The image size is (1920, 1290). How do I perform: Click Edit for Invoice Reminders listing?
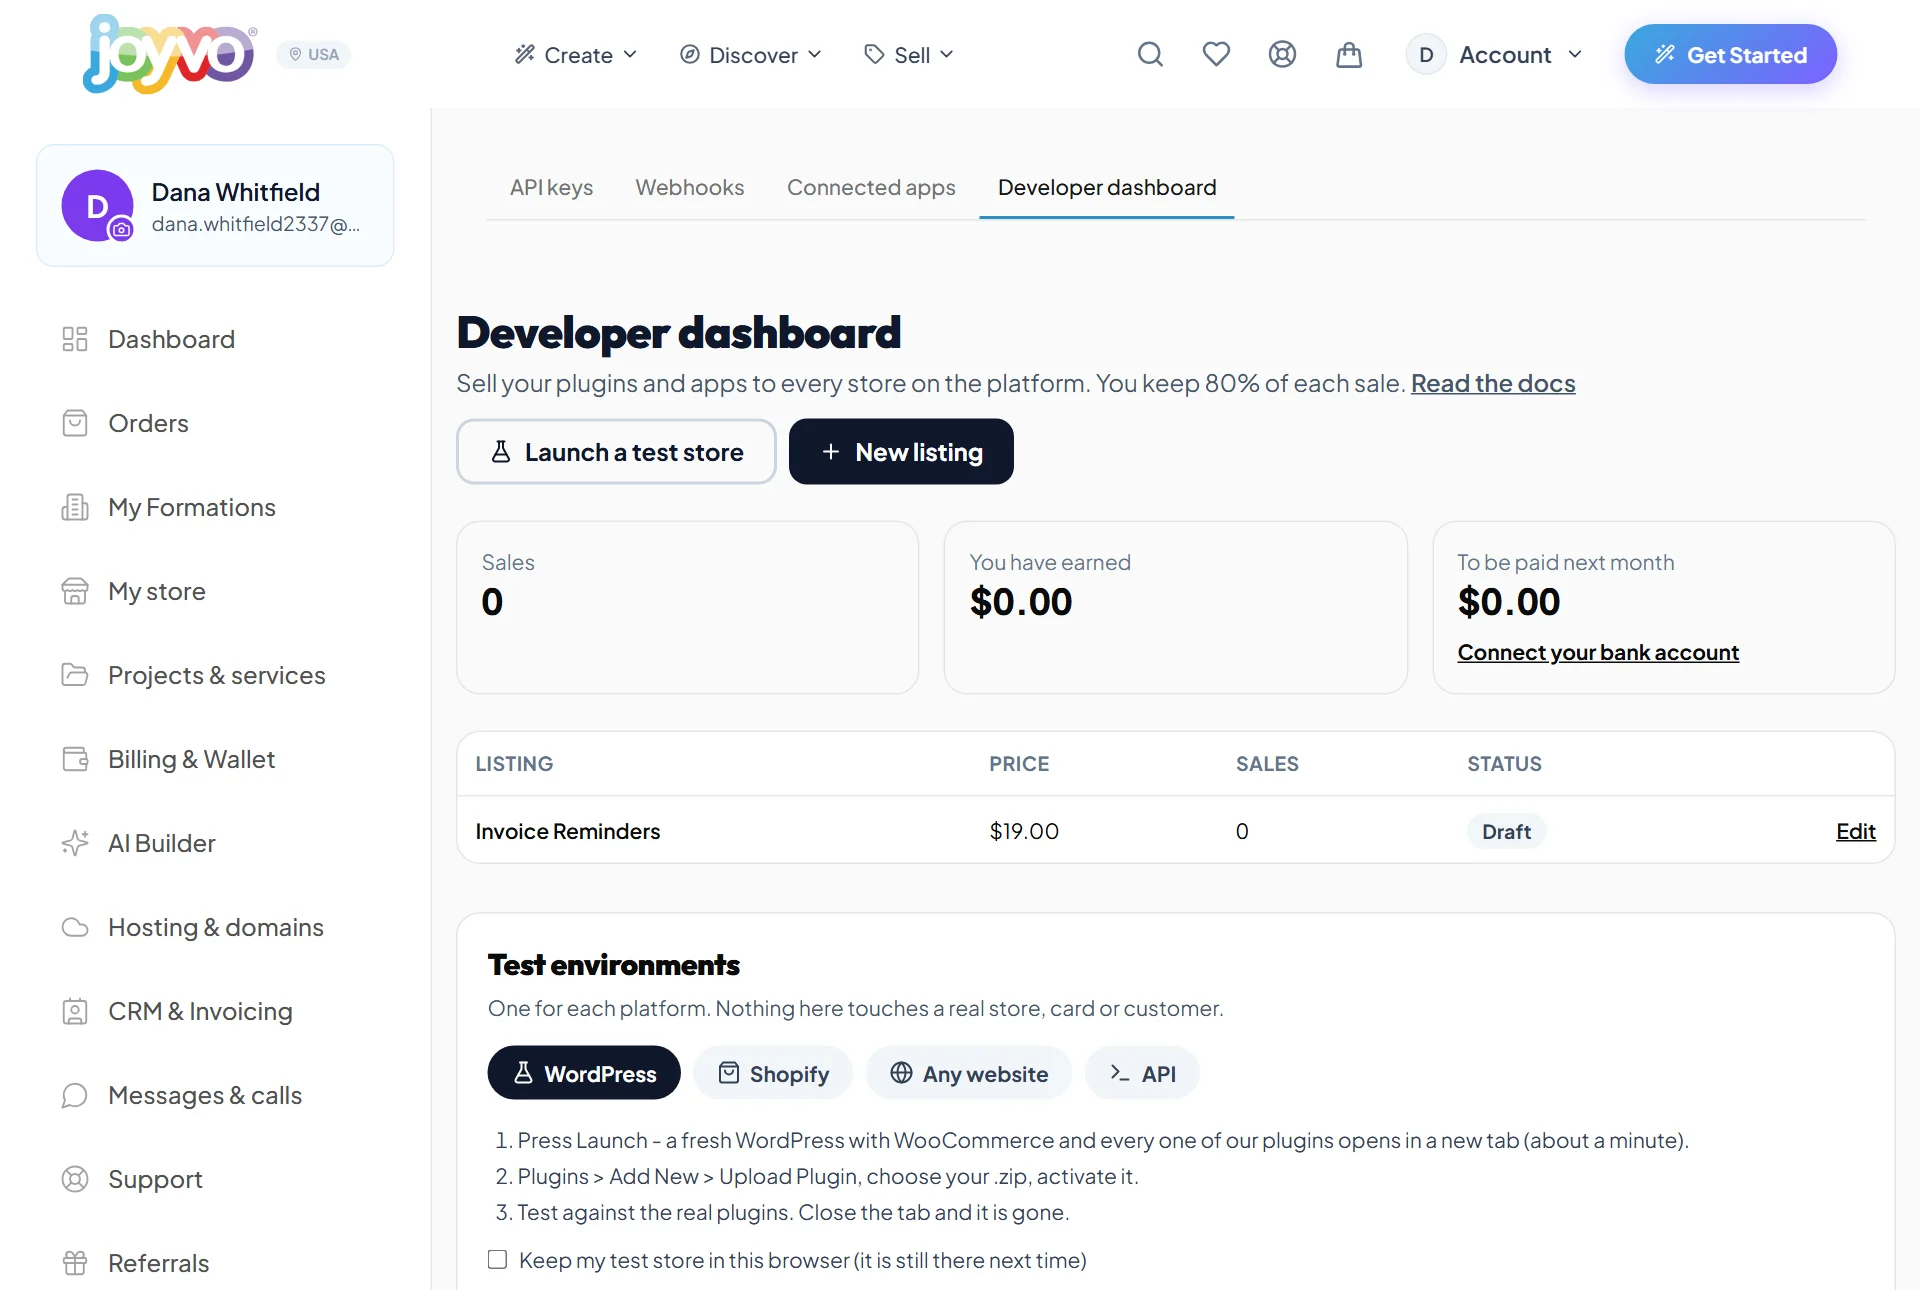coord(1856,831)
